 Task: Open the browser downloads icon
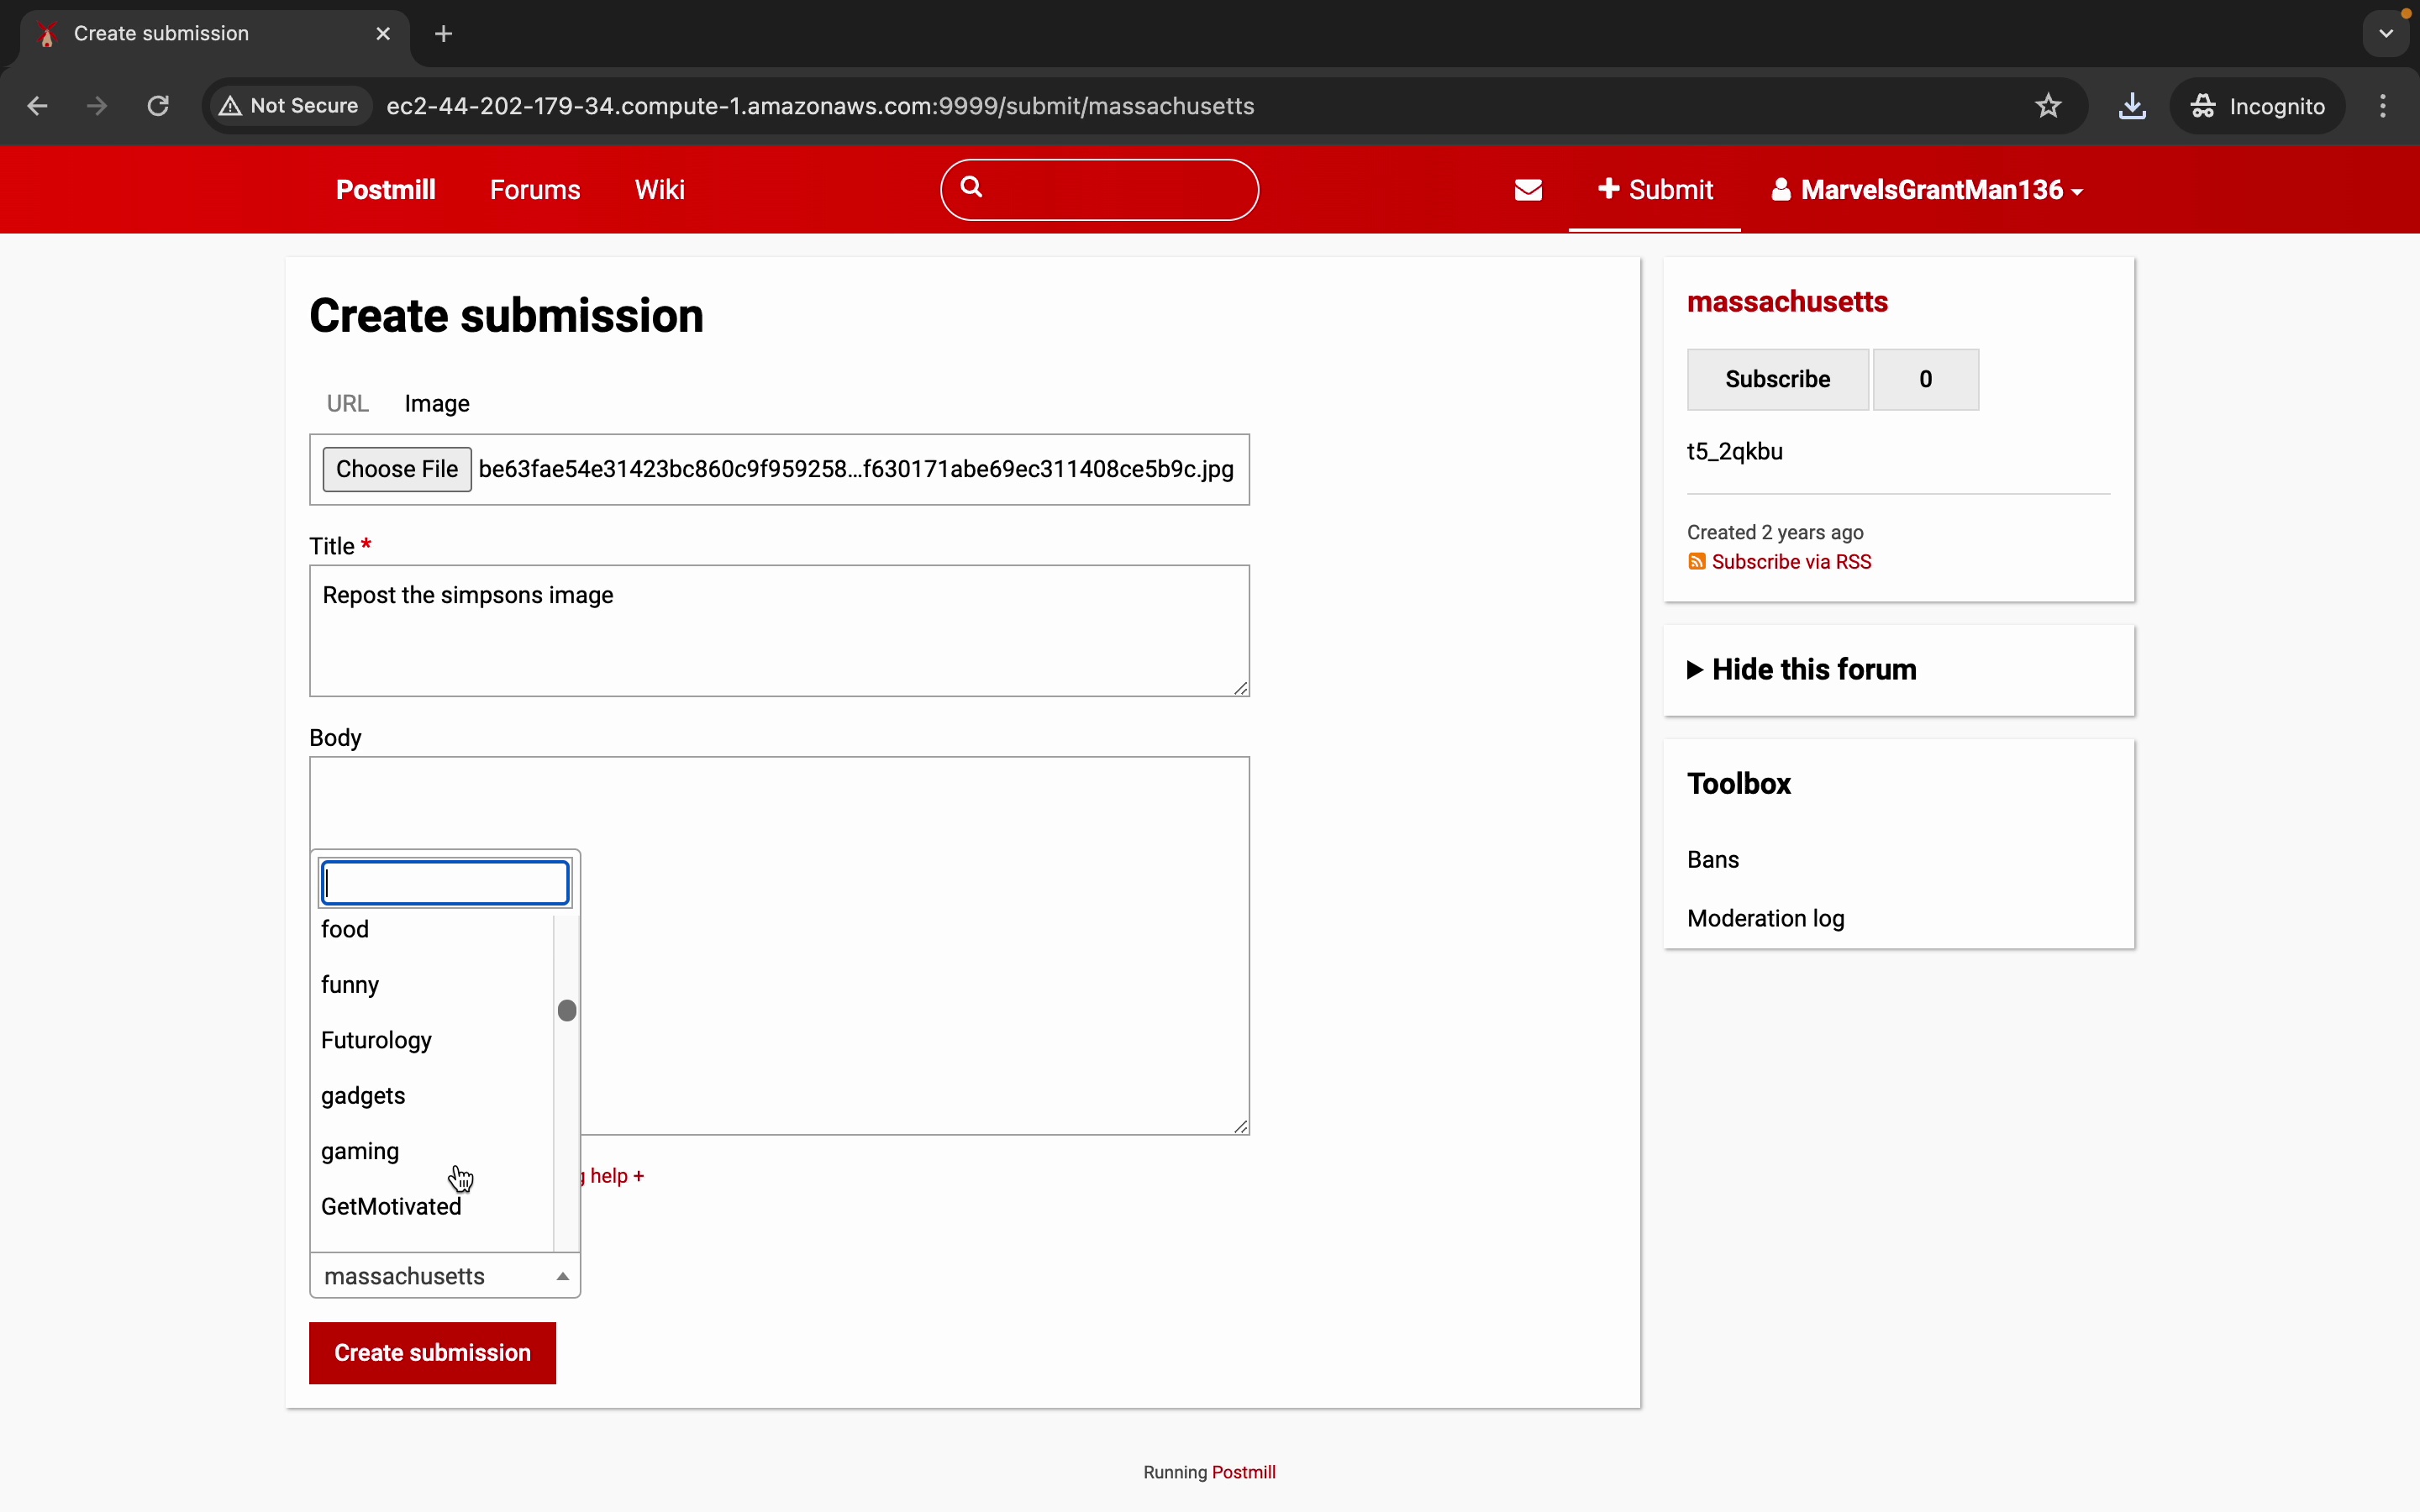pyautogui.click(x=2132, y=106)
